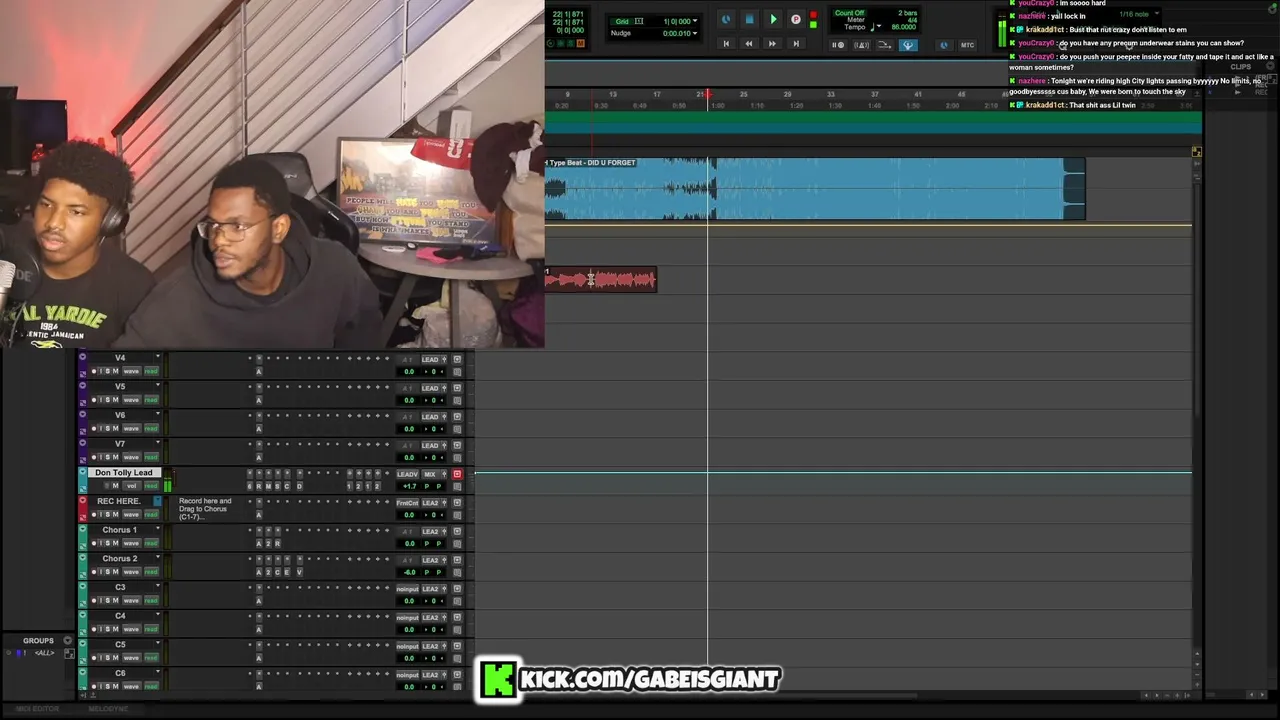1280x720 pixels.
Task: Select the MIX output on Don Tolly Lead
Action: click(430, 474)
